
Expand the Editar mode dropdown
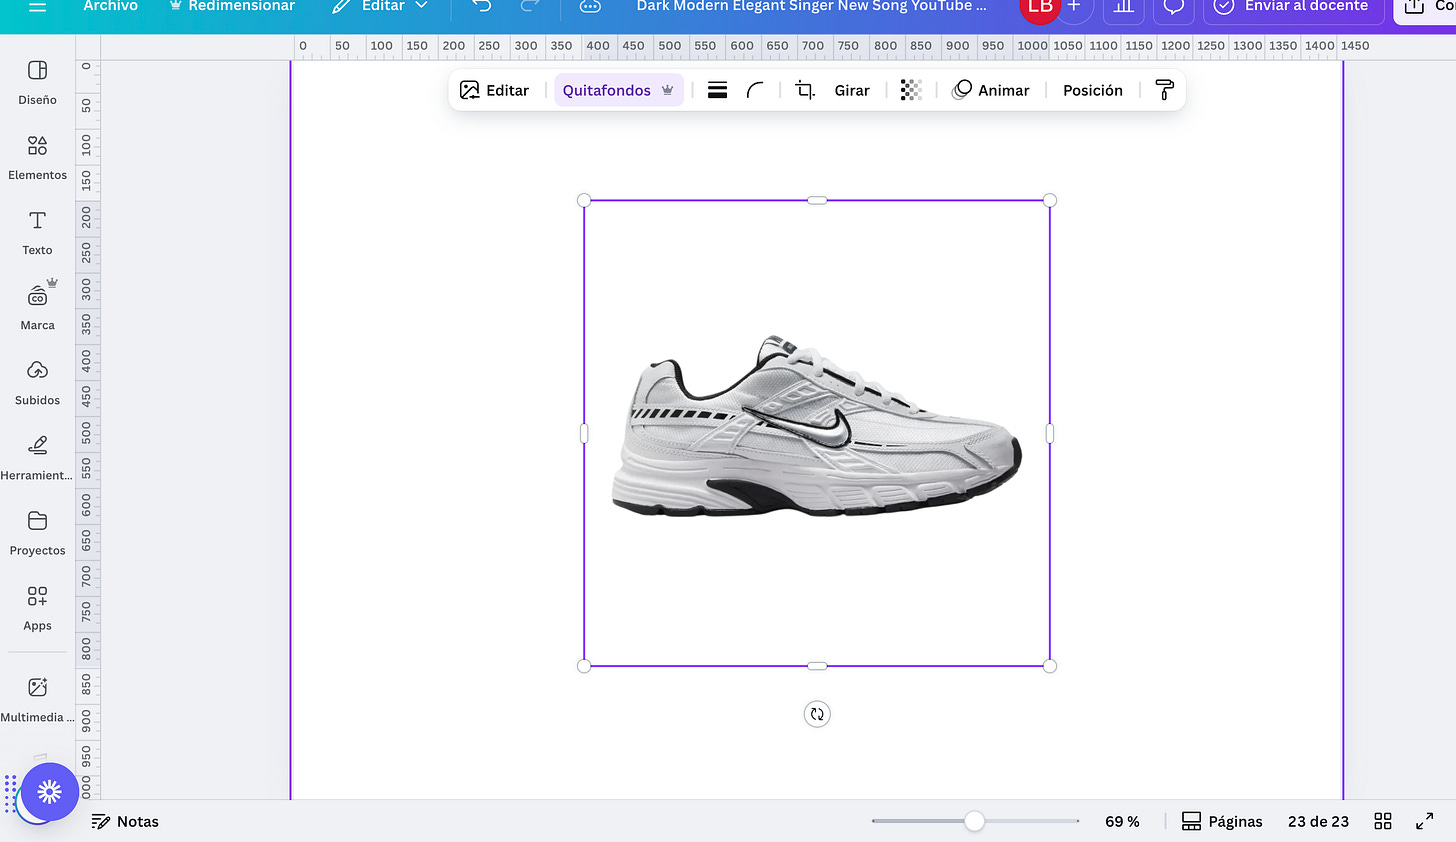[381, 6]
